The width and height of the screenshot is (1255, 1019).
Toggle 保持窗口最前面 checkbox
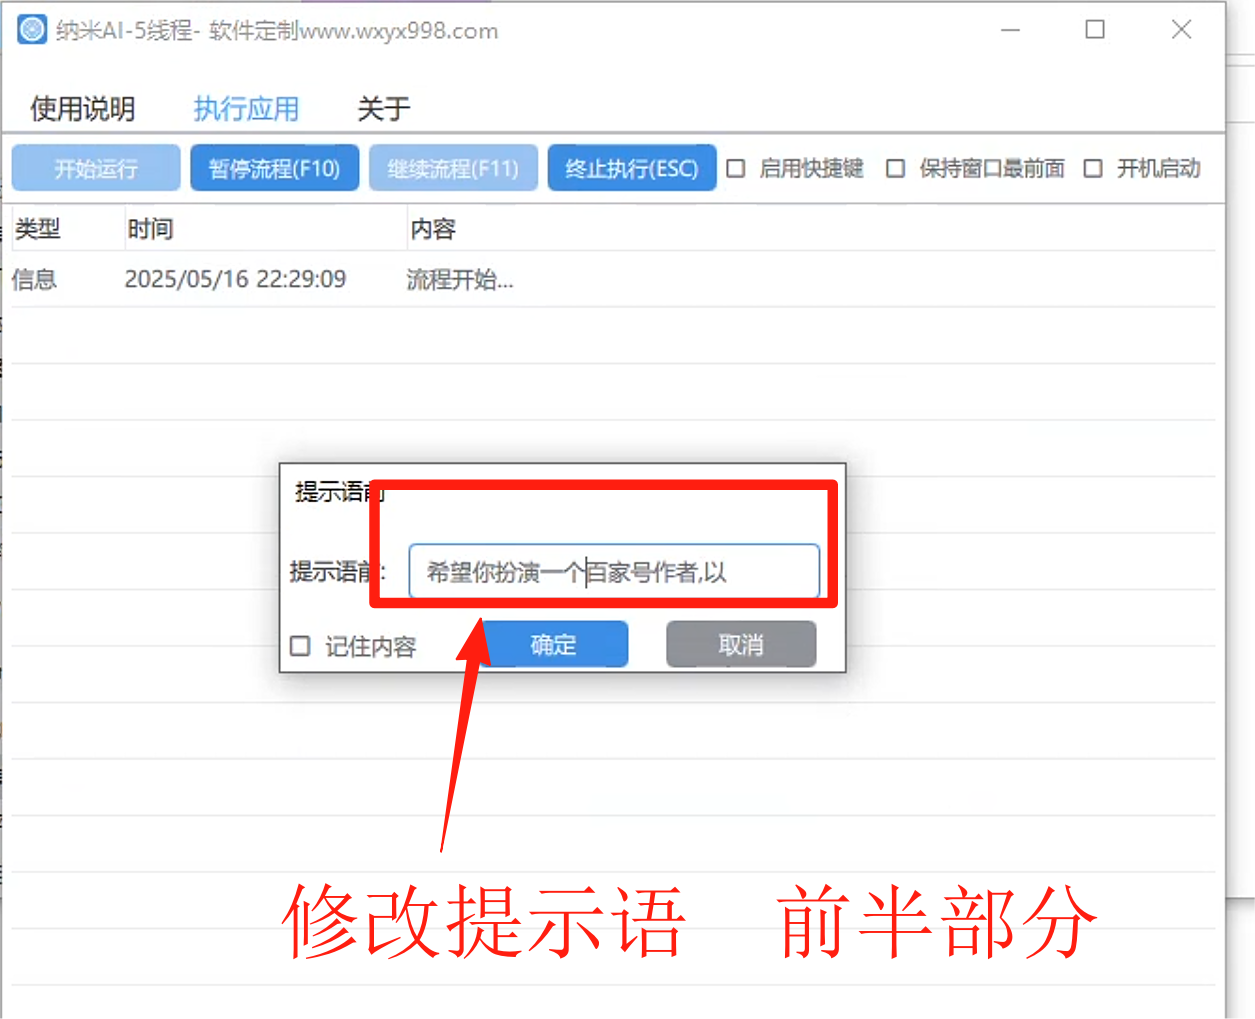(x=896, y=168)
